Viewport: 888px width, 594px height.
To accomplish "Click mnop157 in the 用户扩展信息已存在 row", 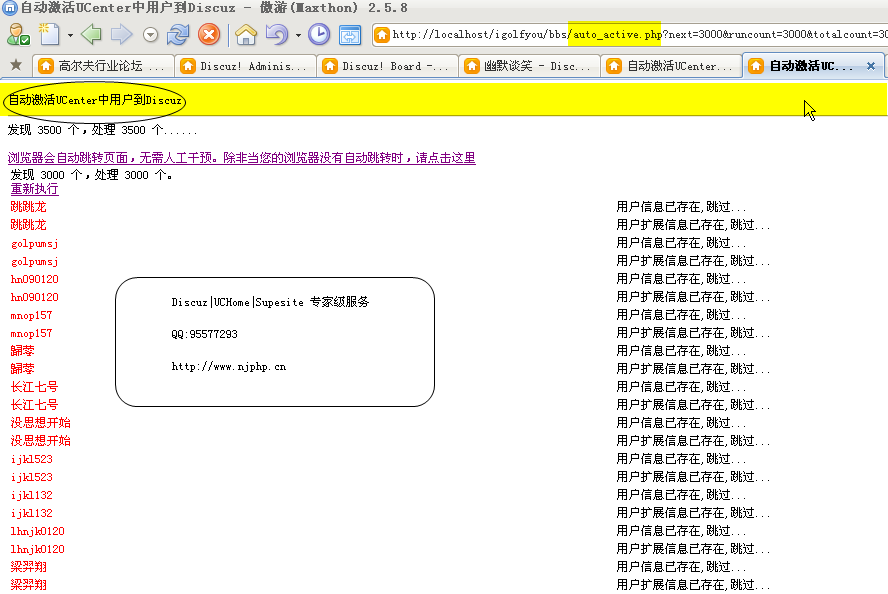I will click(31, 334).
